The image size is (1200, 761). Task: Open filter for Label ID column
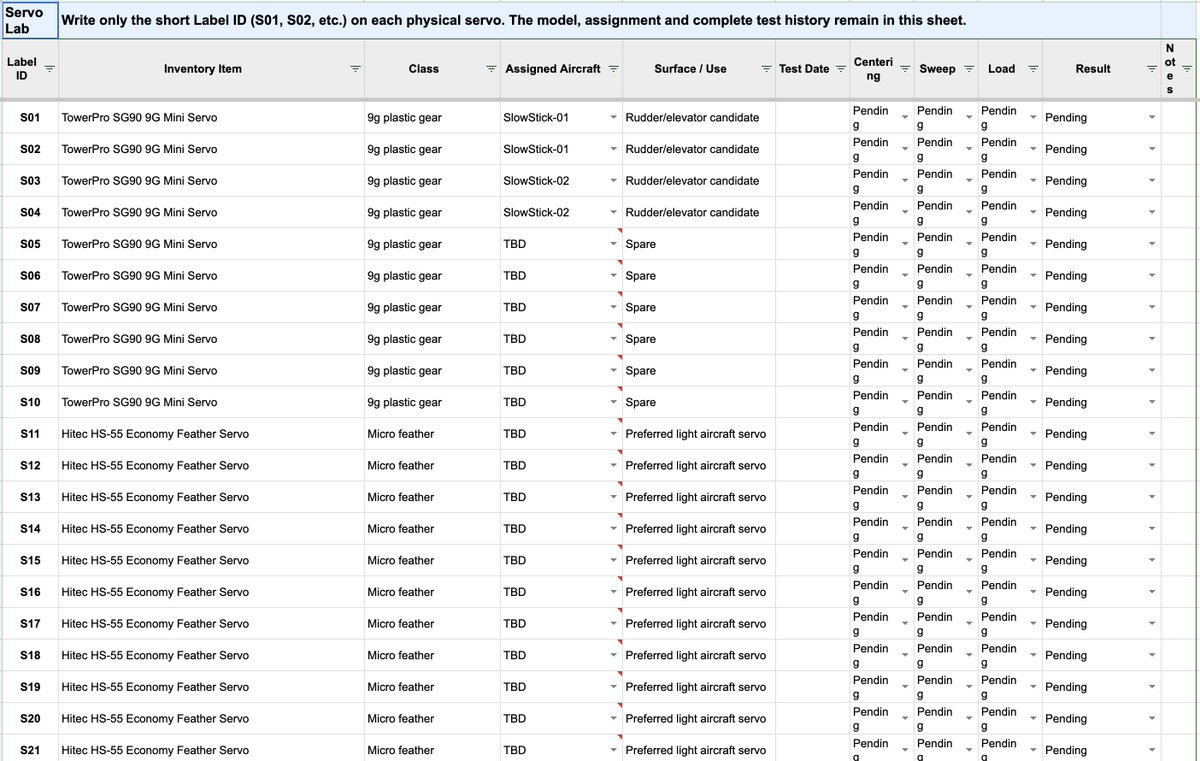click(50, 69)
